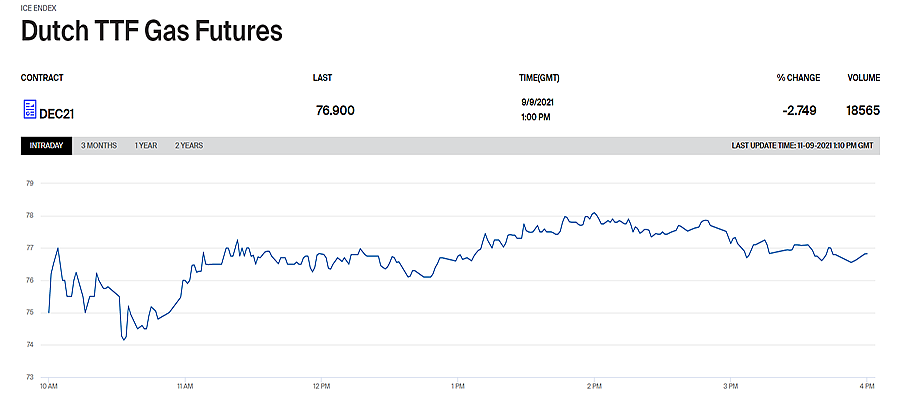Click the % CHANGE column header
This screenshot has width=900, height=400.
798,78
